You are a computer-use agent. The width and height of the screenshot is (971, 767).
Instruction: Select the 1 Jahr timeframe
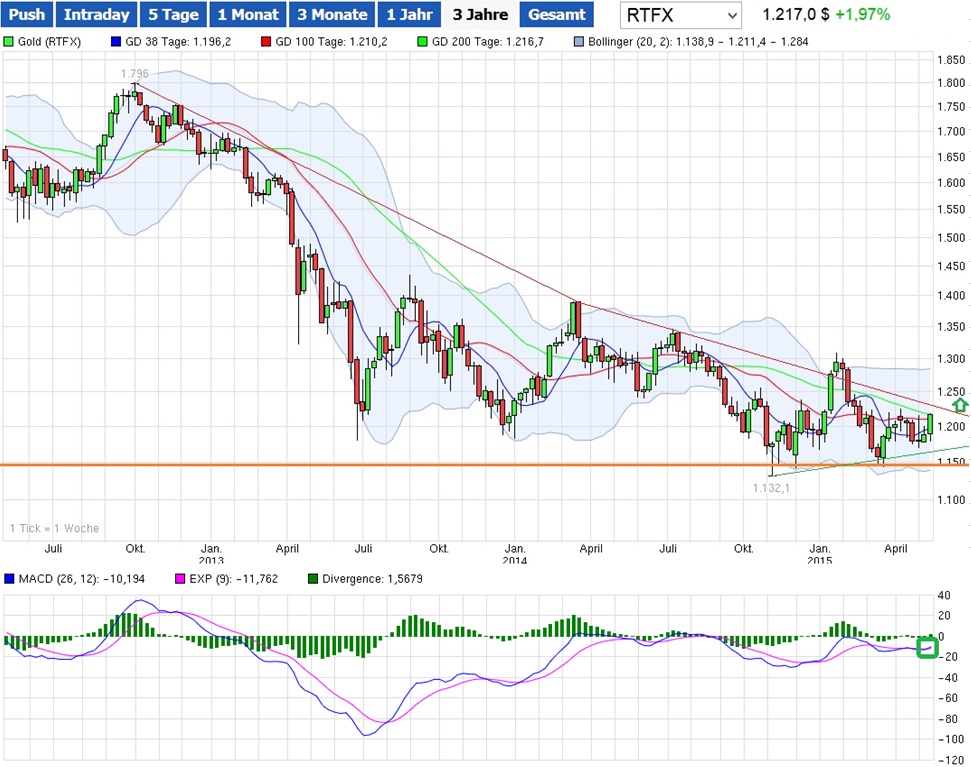click(x=408, y=15)
